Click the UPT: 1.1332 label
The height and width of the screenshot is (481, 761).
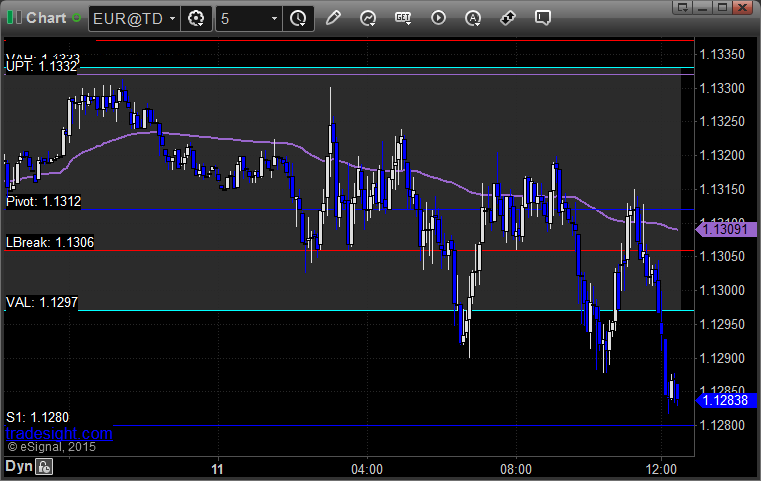(41, 66)
